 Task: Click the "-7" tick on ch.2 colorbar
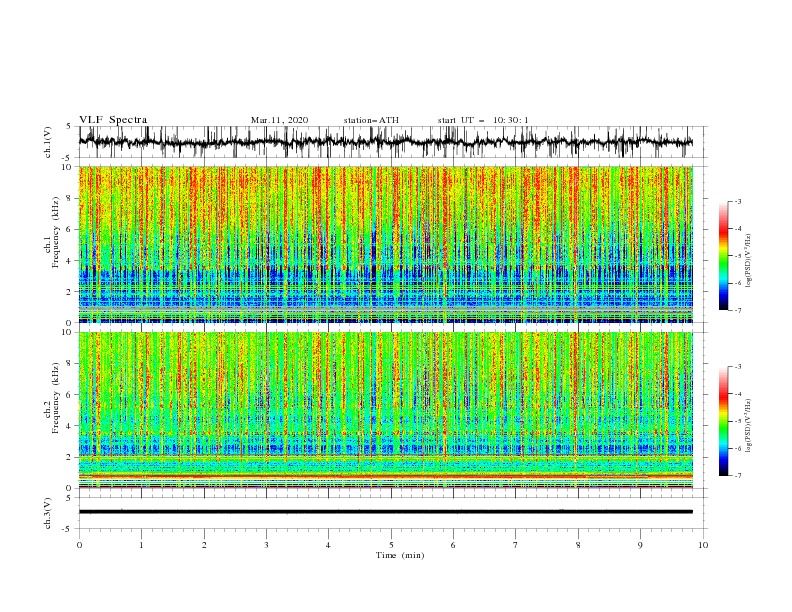coord(738,476)
